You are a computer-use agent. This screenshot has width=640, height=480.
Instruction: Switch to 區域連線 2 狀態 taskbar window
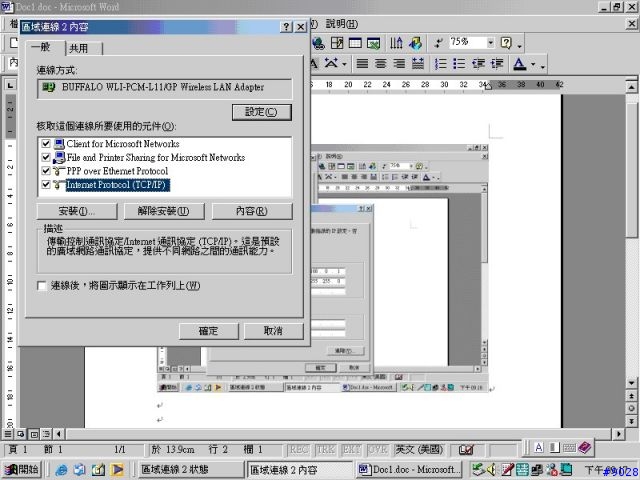coord(190,469)
